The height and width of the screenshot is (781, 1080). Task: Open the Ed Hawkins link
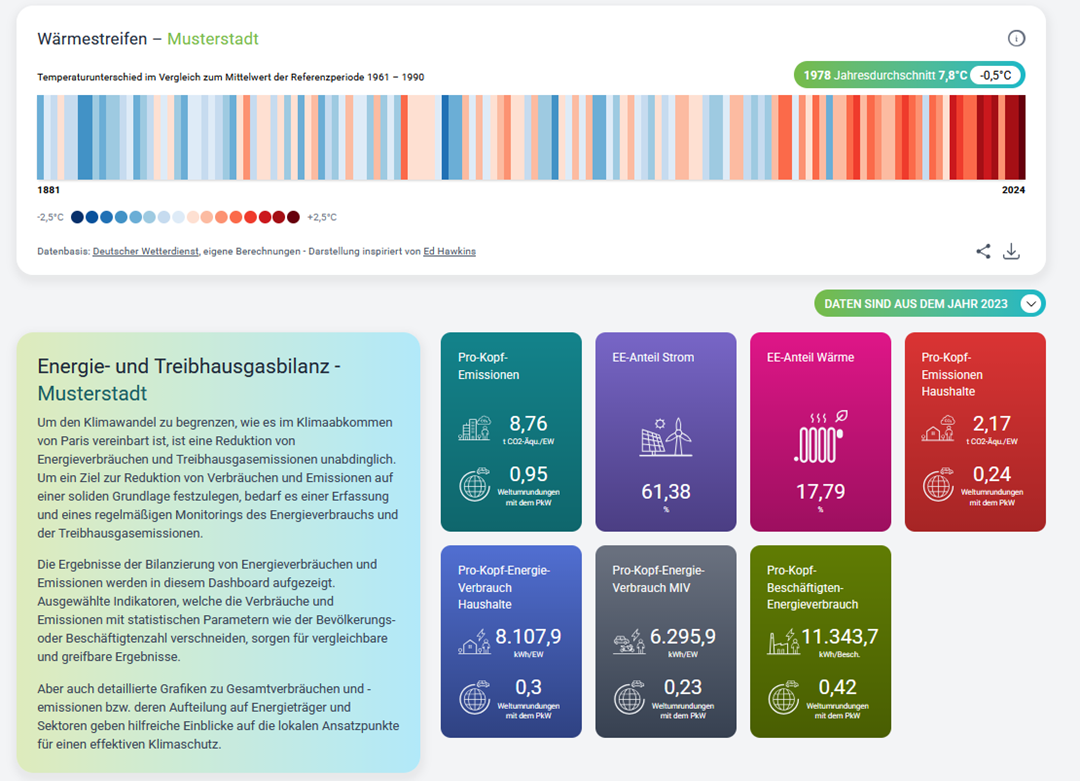(x=449, y=251)
